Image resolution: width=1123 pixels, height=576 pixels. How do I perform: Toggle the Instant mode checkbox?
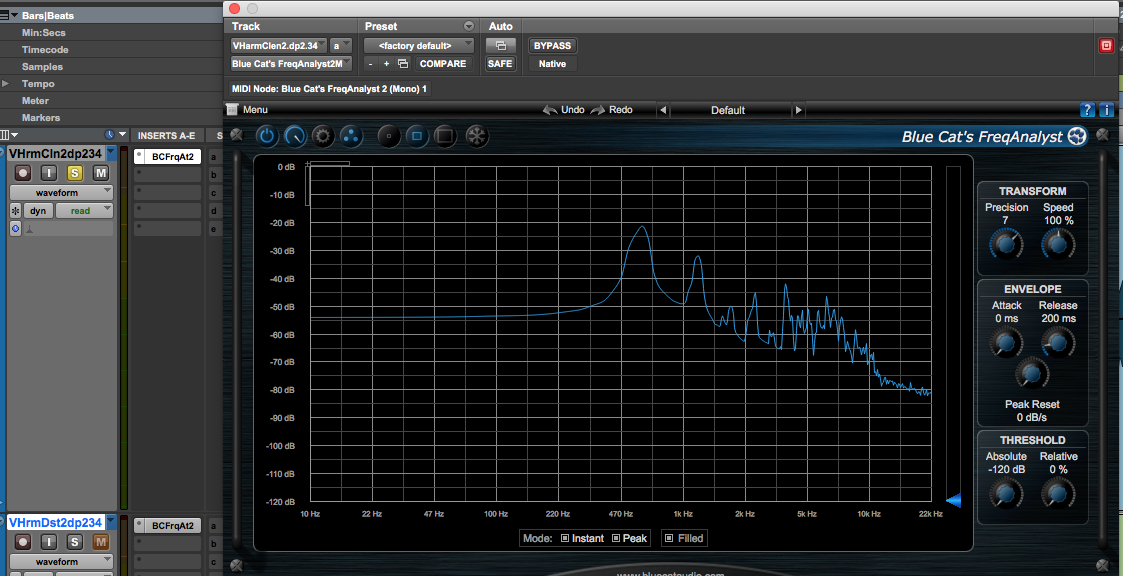click(x=565, y=538)
